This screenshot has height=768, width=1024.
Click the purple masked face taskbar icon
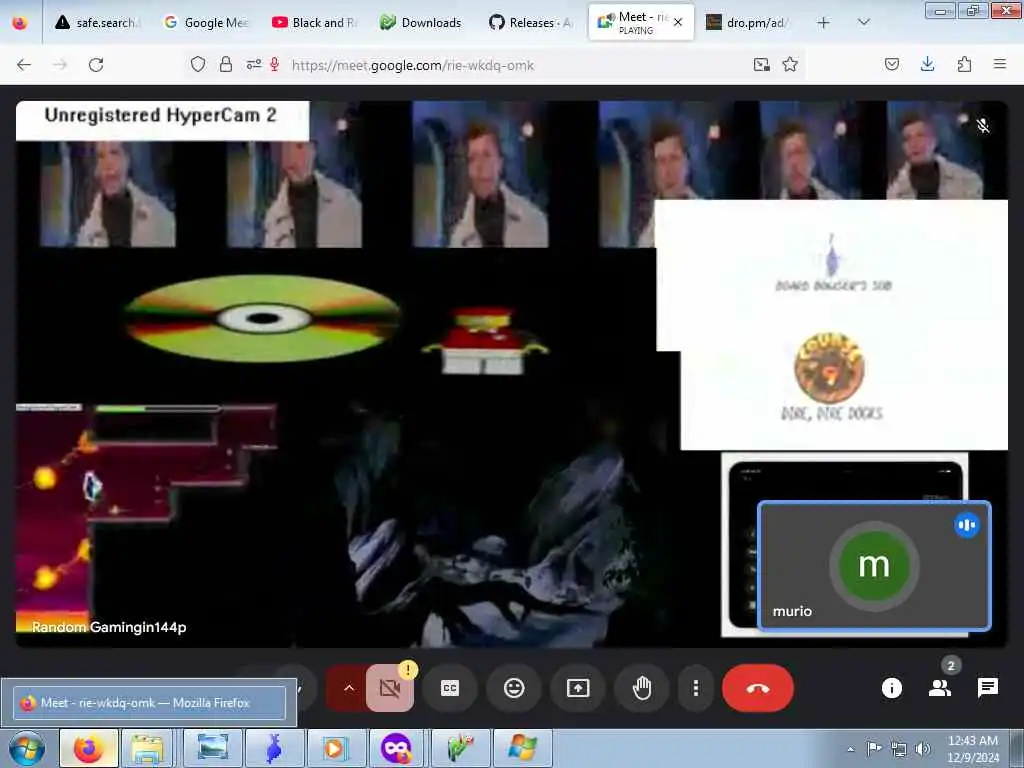click(397, 748)
